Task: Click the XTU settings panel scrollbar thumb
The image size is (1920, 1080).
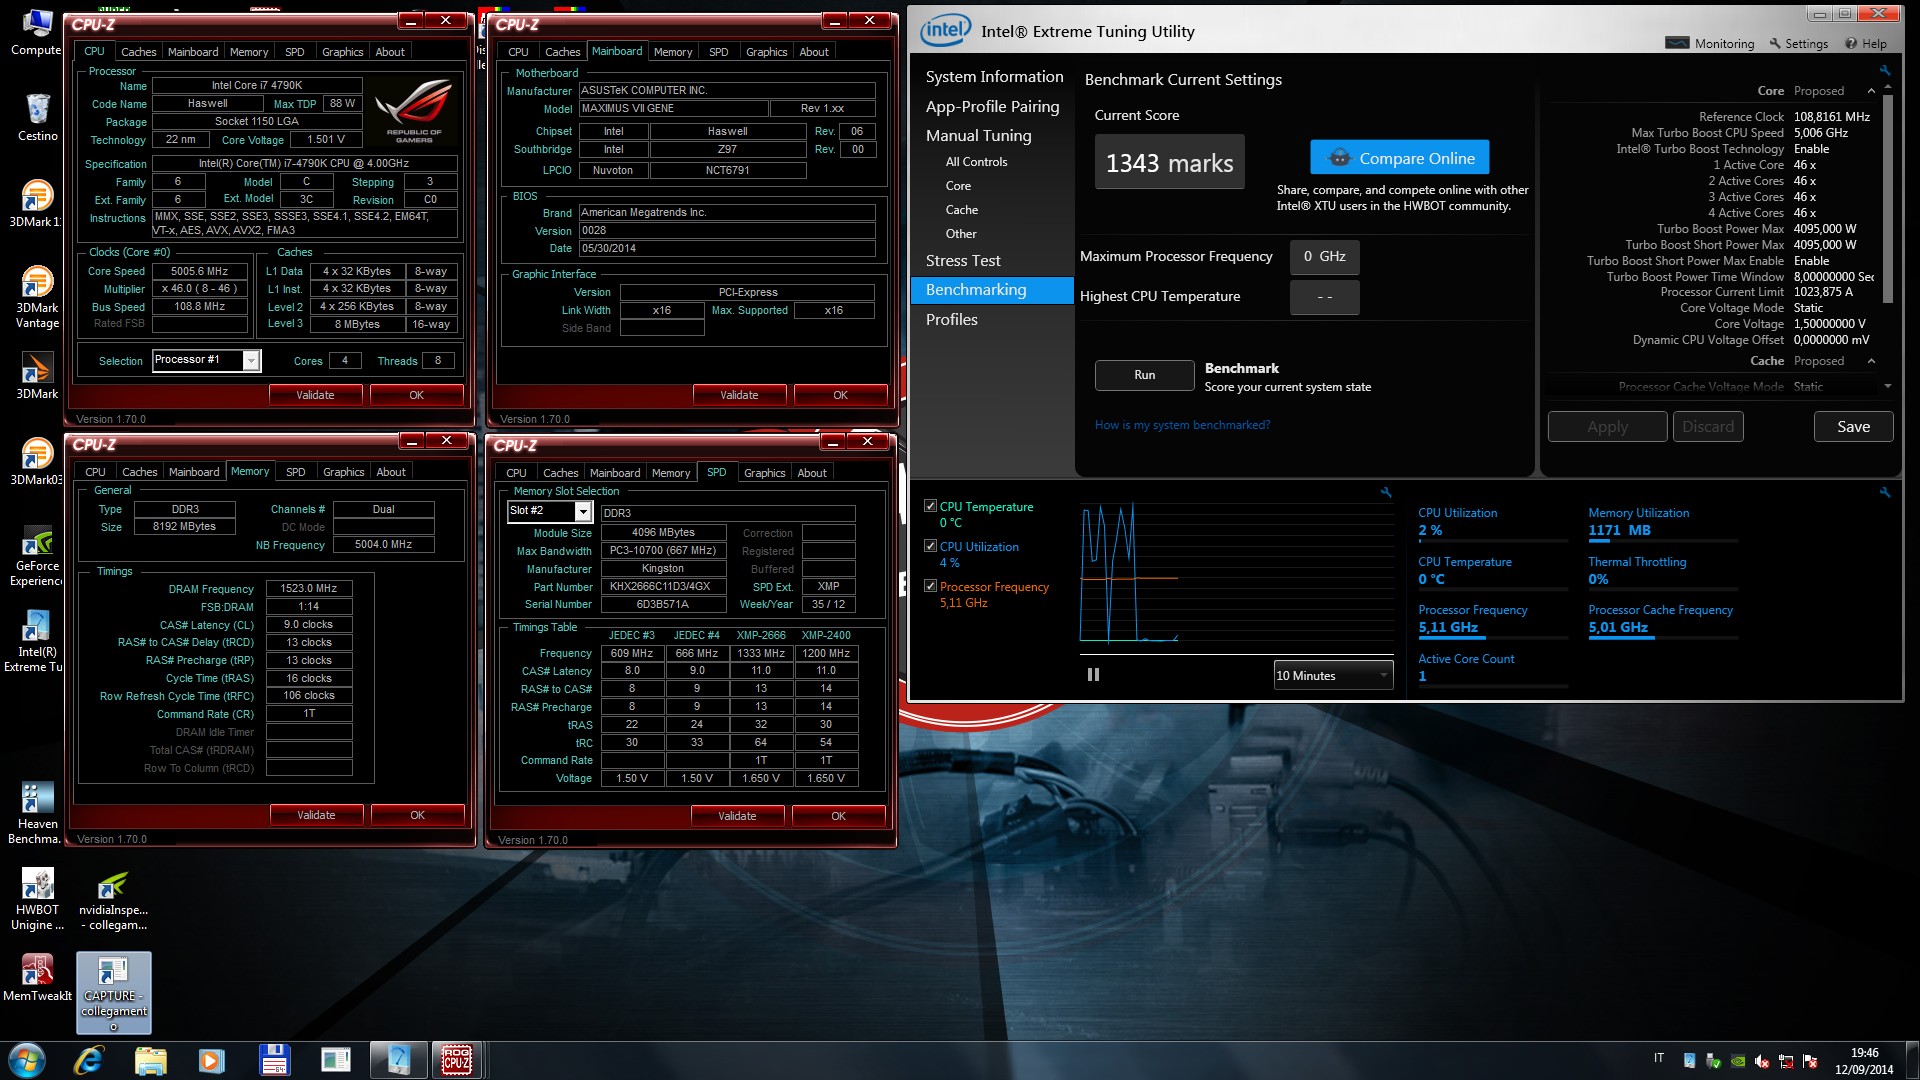Action: pos(1888,200)
